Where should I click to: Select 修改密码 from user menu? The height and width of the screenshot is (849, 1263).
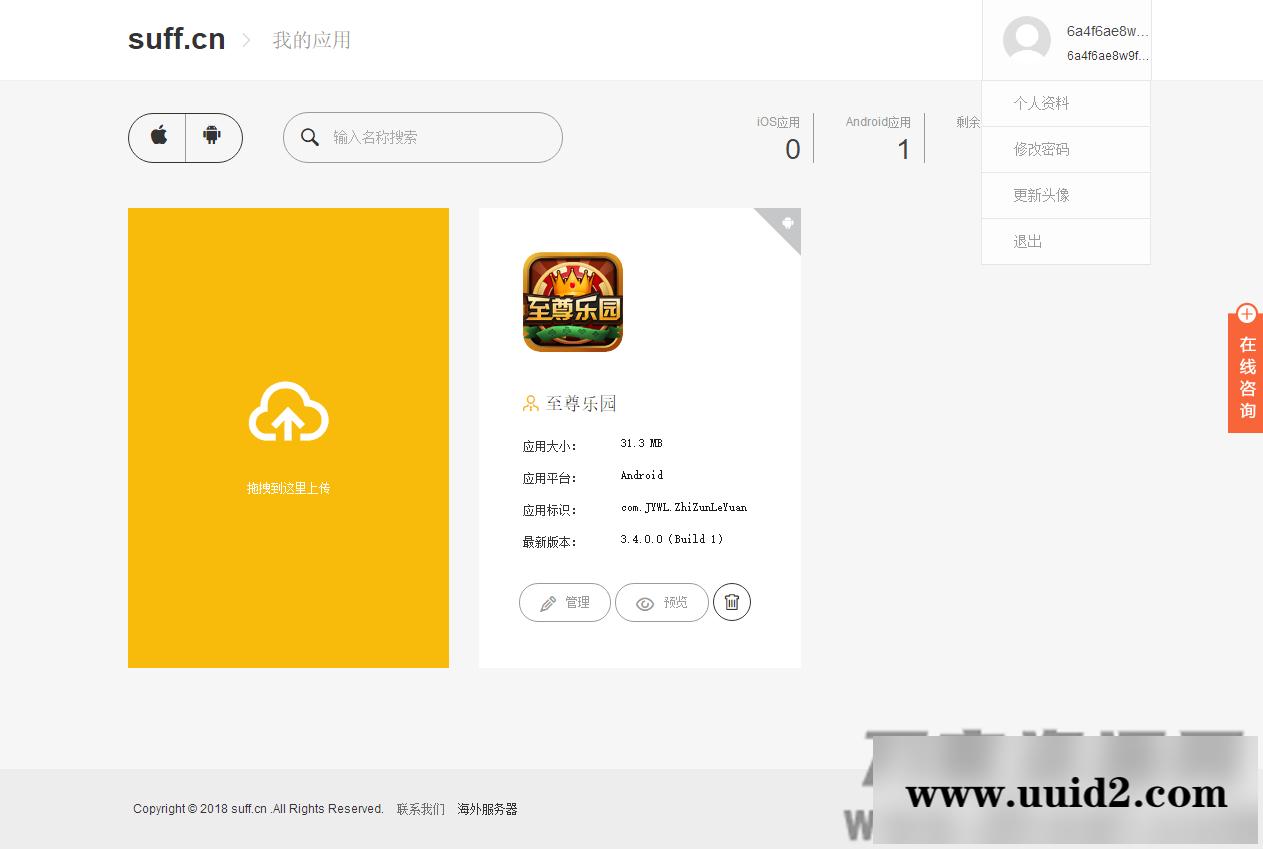coord(1041,149)
